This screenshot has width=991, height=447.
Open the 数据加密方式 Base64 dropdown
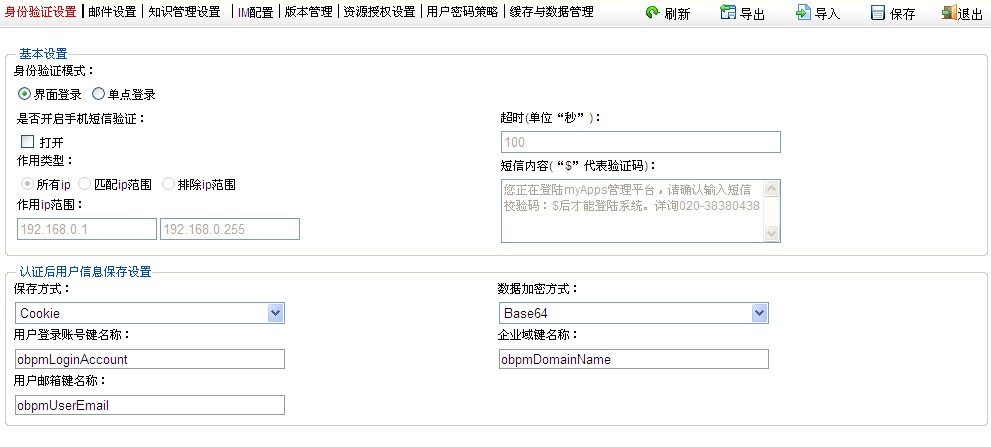click(x=759, y=313)
